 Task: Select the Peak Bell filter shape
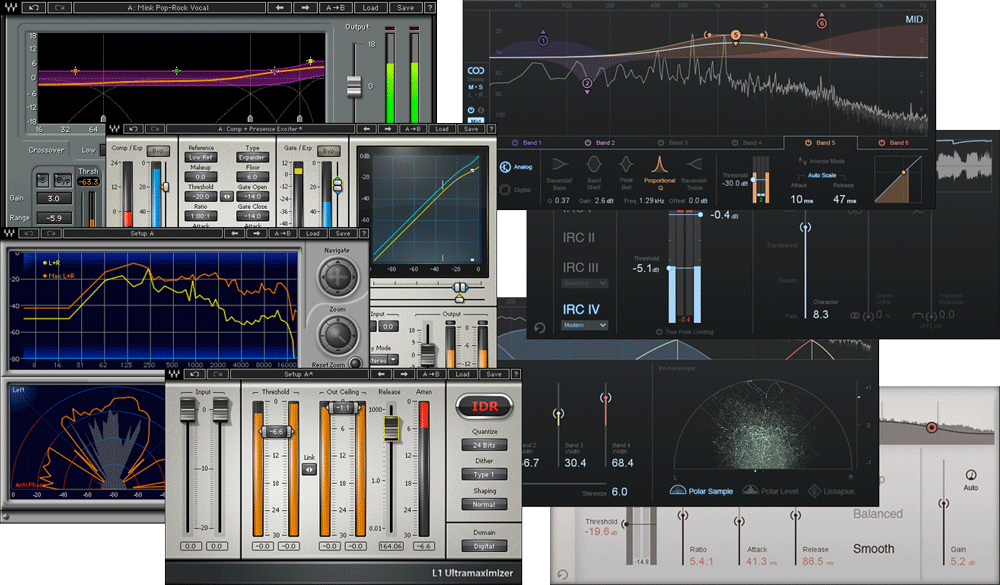pyautogui.click(x=626, y=172)
